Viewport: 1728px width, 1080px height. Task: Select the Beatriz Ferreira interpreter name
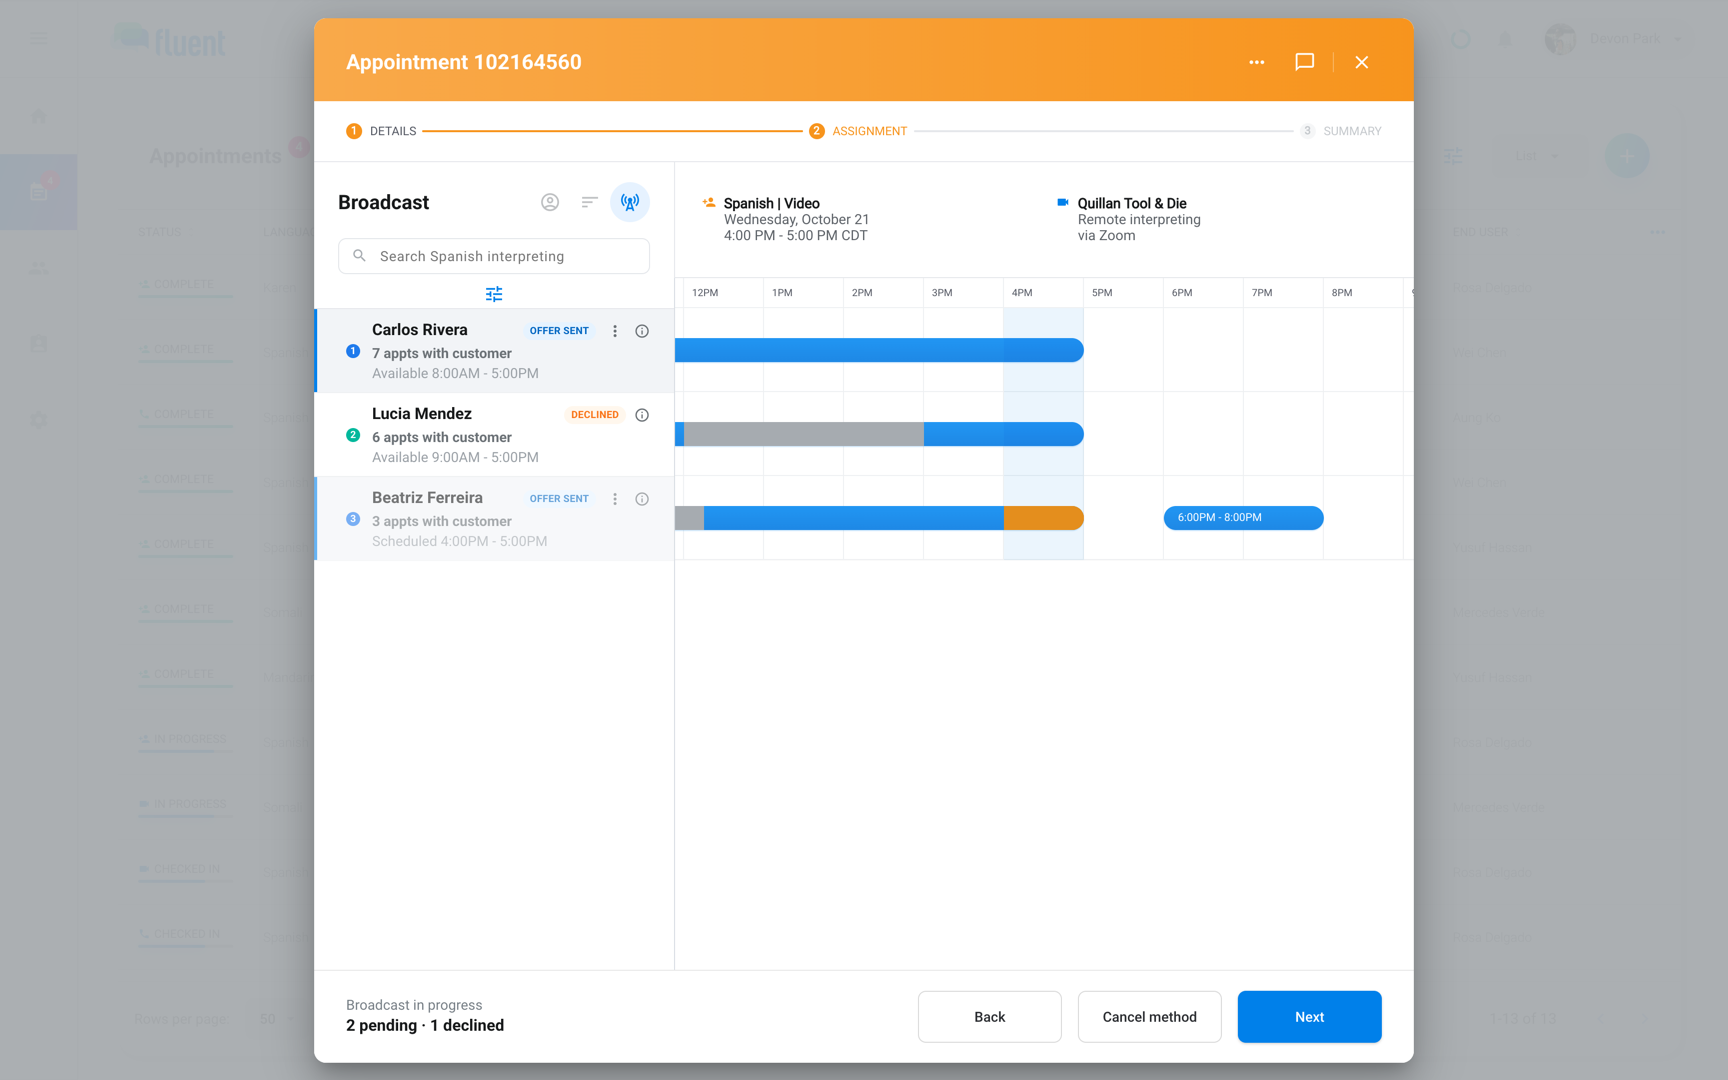click(x=427, y=498)
